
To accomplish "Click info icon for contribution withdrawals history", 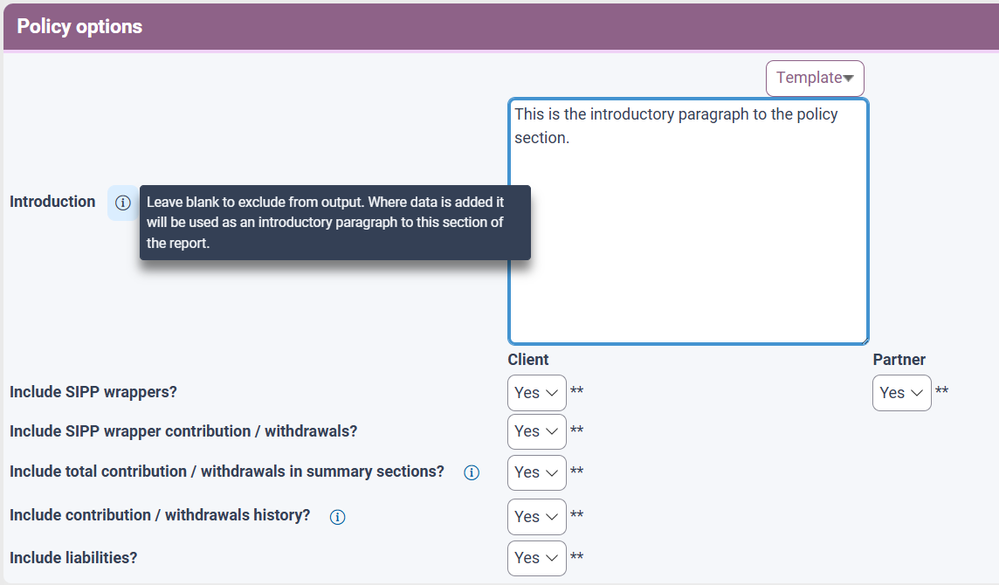I will point(338,517).
